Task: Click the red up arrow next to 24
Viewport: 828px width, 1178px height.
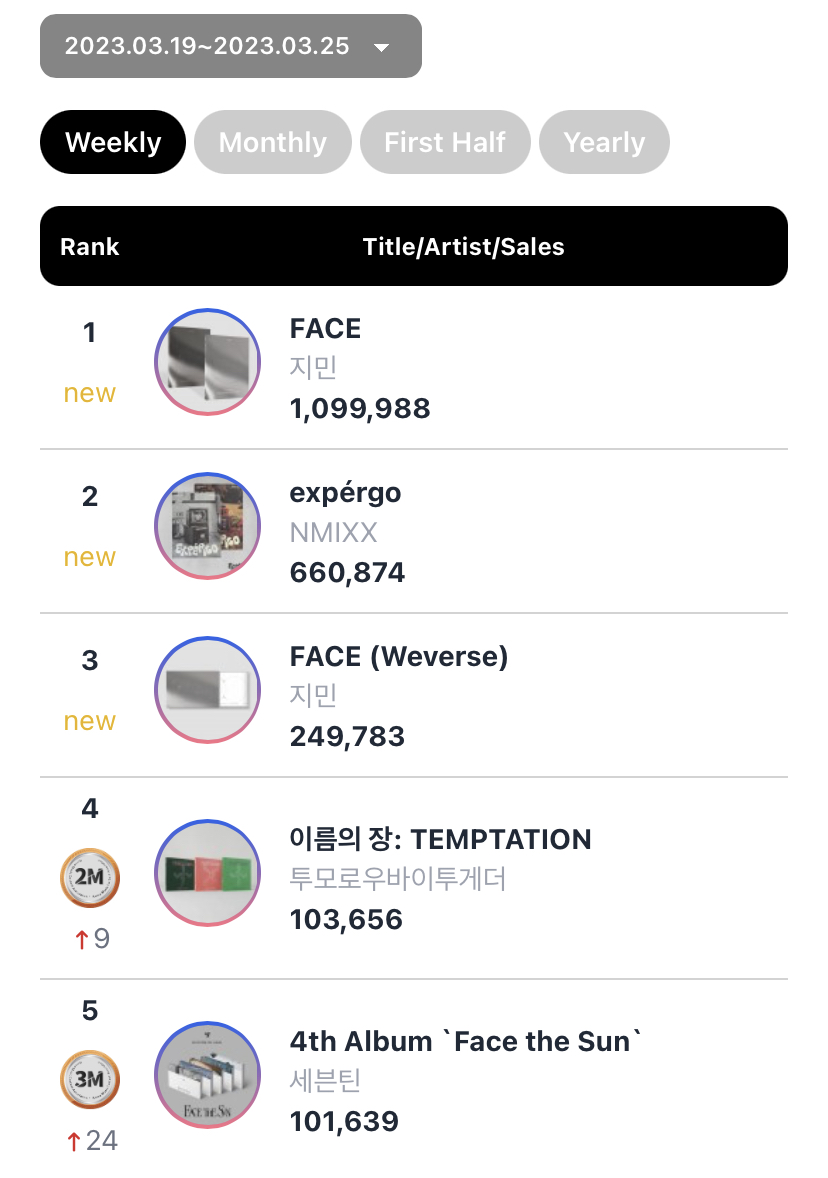Action: pyautogui.click(x=73, y=1141)
